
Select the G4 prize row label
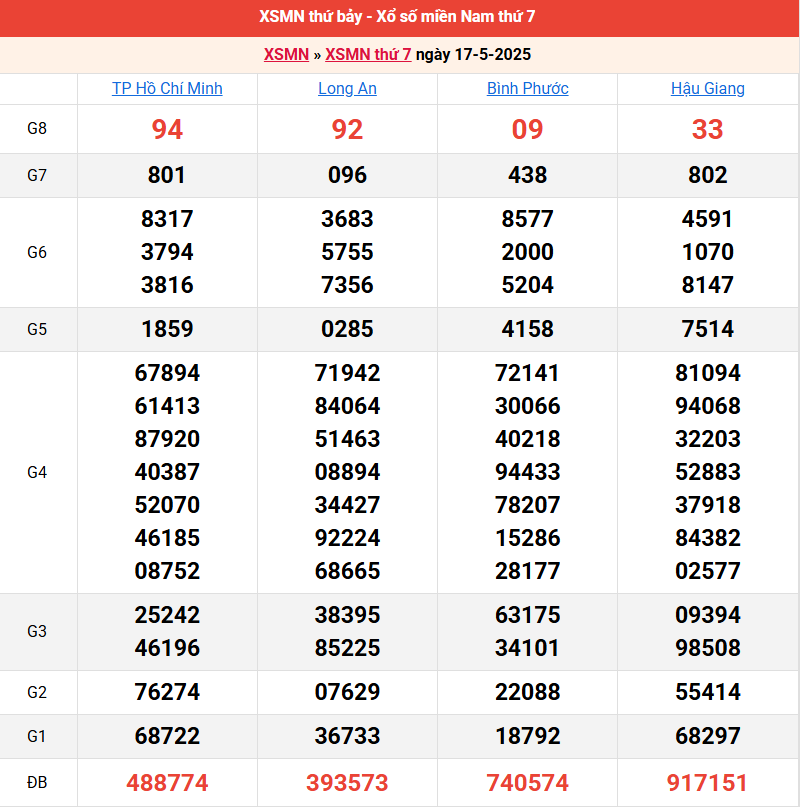tap(37, 472)
